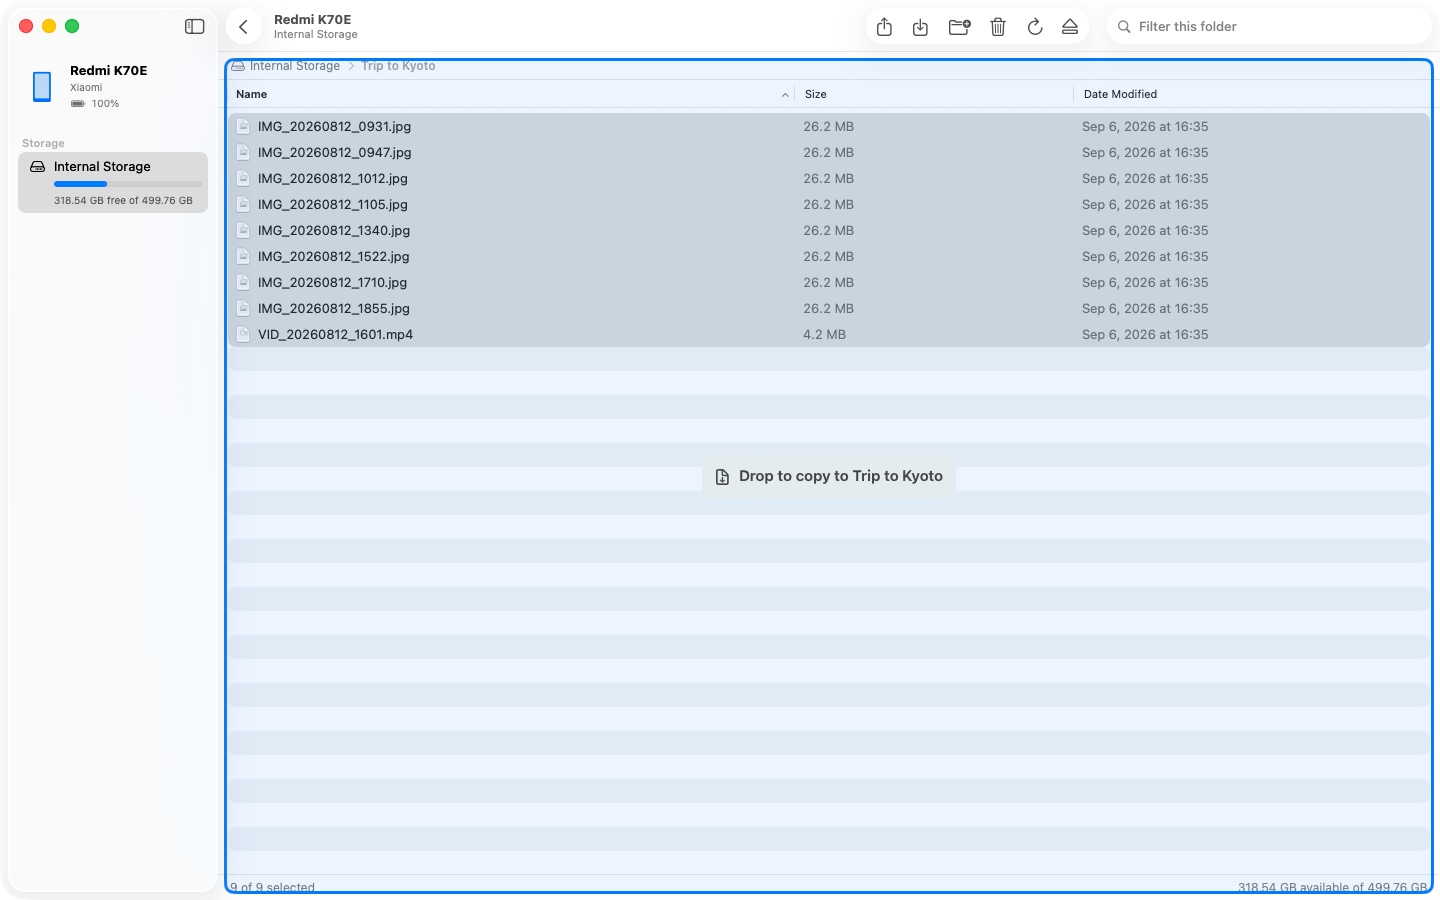Click the date of VID_20260812_1601.mp4
1440x900 pixels.
[1145, 335]
